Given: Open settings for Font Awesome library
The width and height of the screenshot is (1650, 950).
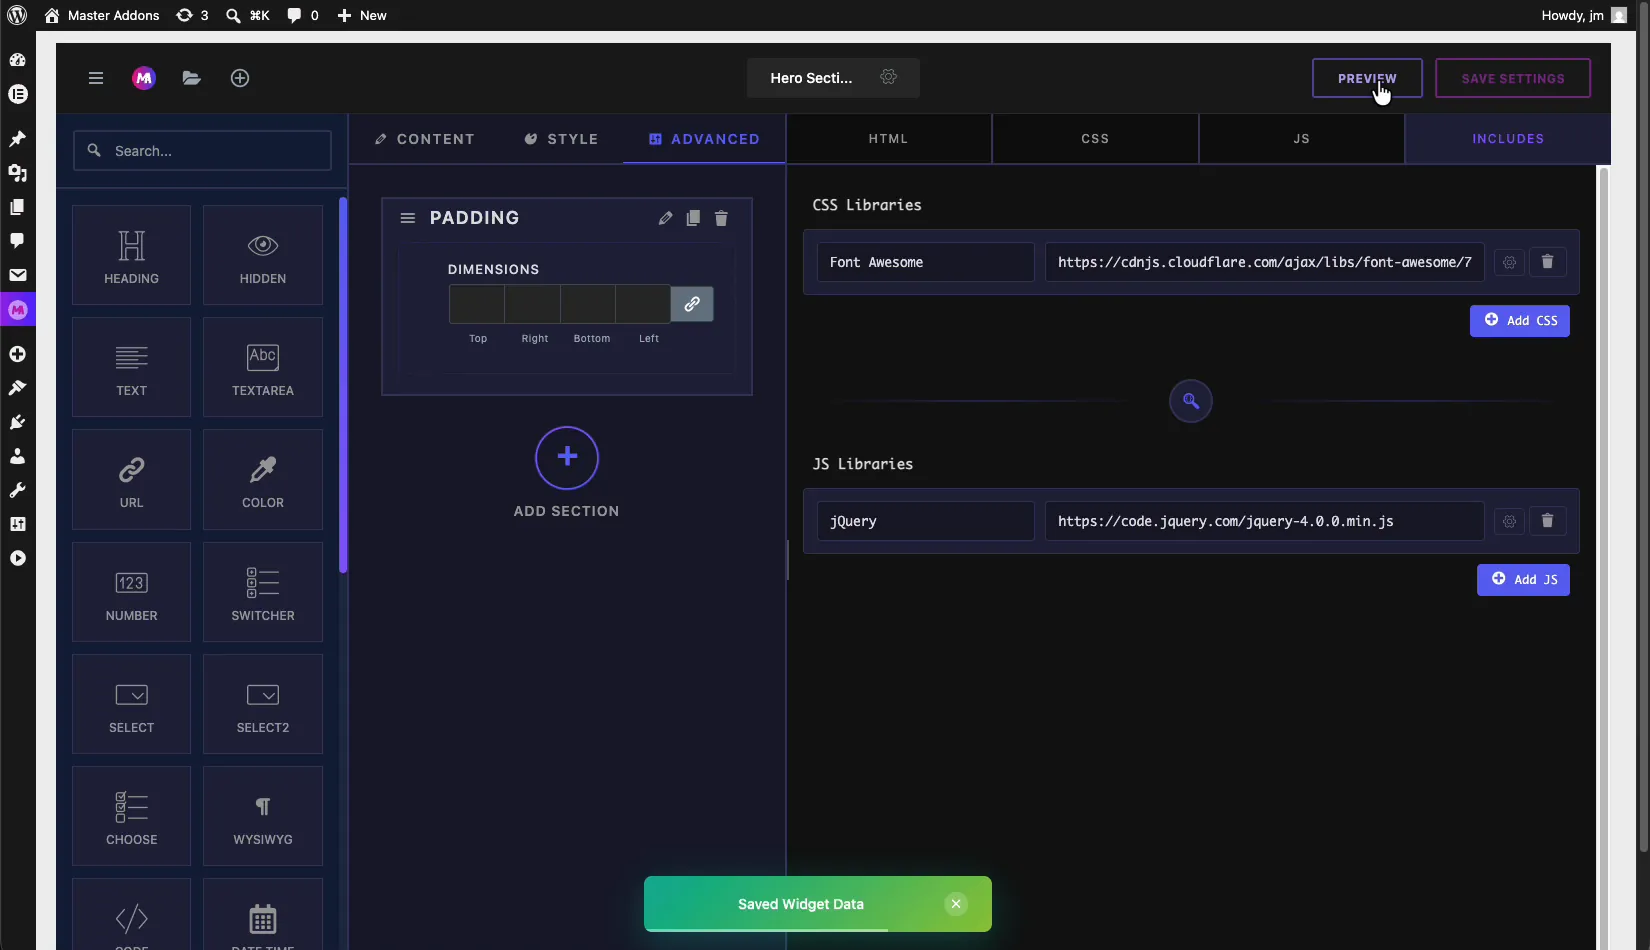Looking at the screenshot, I should pyautogui.click(x=1509, y=262).
